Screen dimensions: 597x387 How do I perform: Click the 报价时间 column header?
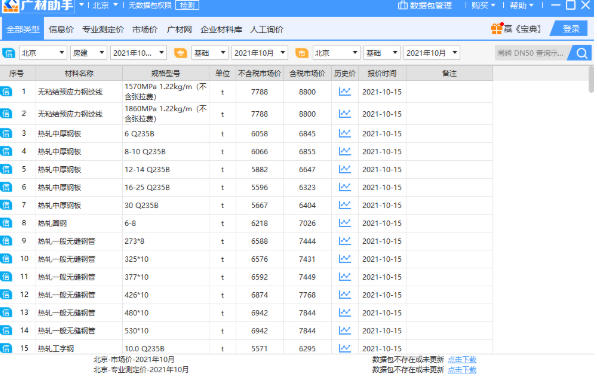(x=382, y=73)
